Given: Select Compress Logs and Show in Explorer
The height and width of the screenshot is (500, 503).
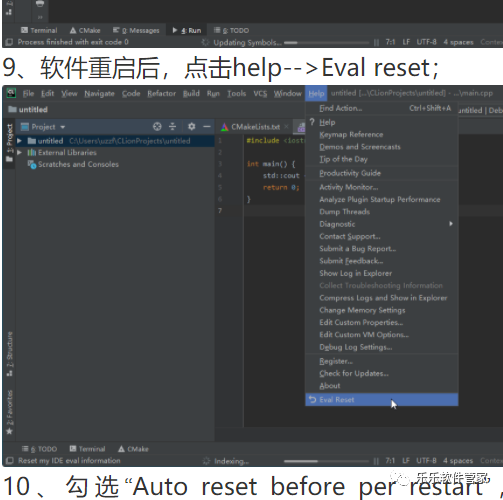Looking at the screenshot, I should point(382,298).
